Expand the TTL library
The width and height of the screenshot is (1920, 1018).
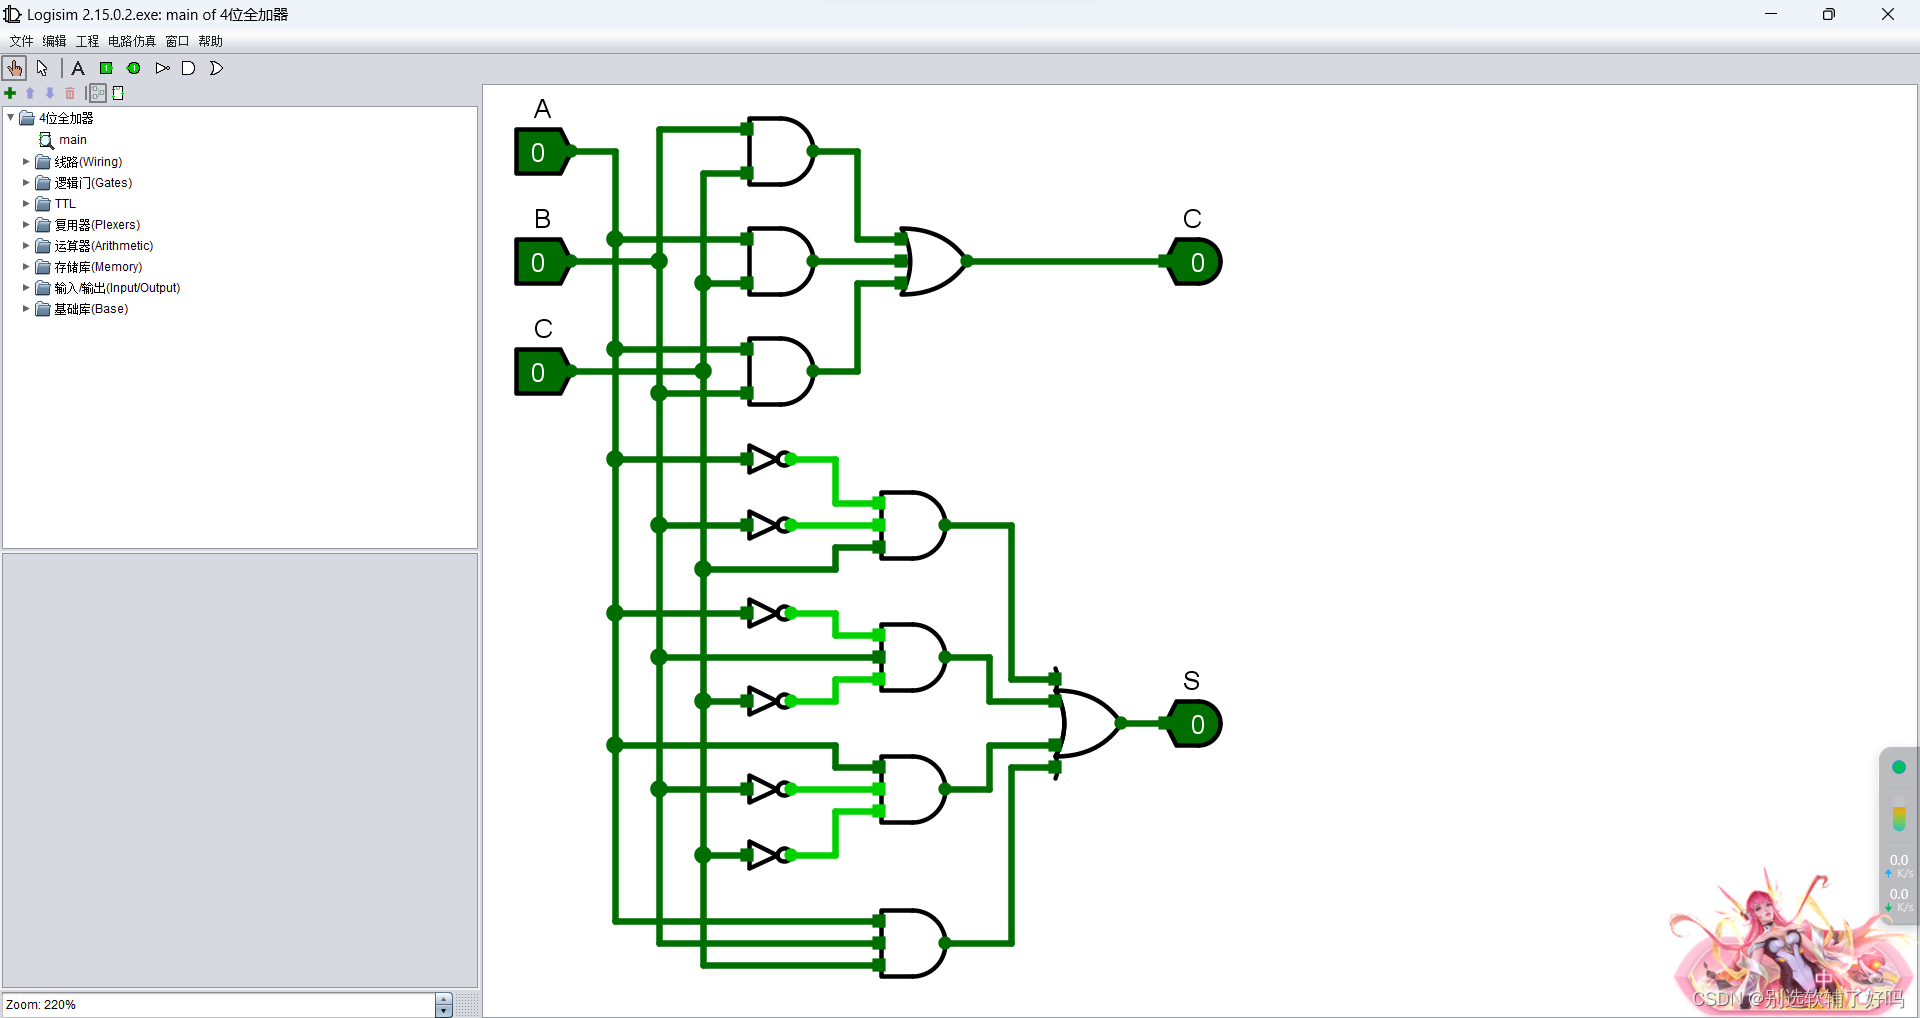click(x=26, y=203)
